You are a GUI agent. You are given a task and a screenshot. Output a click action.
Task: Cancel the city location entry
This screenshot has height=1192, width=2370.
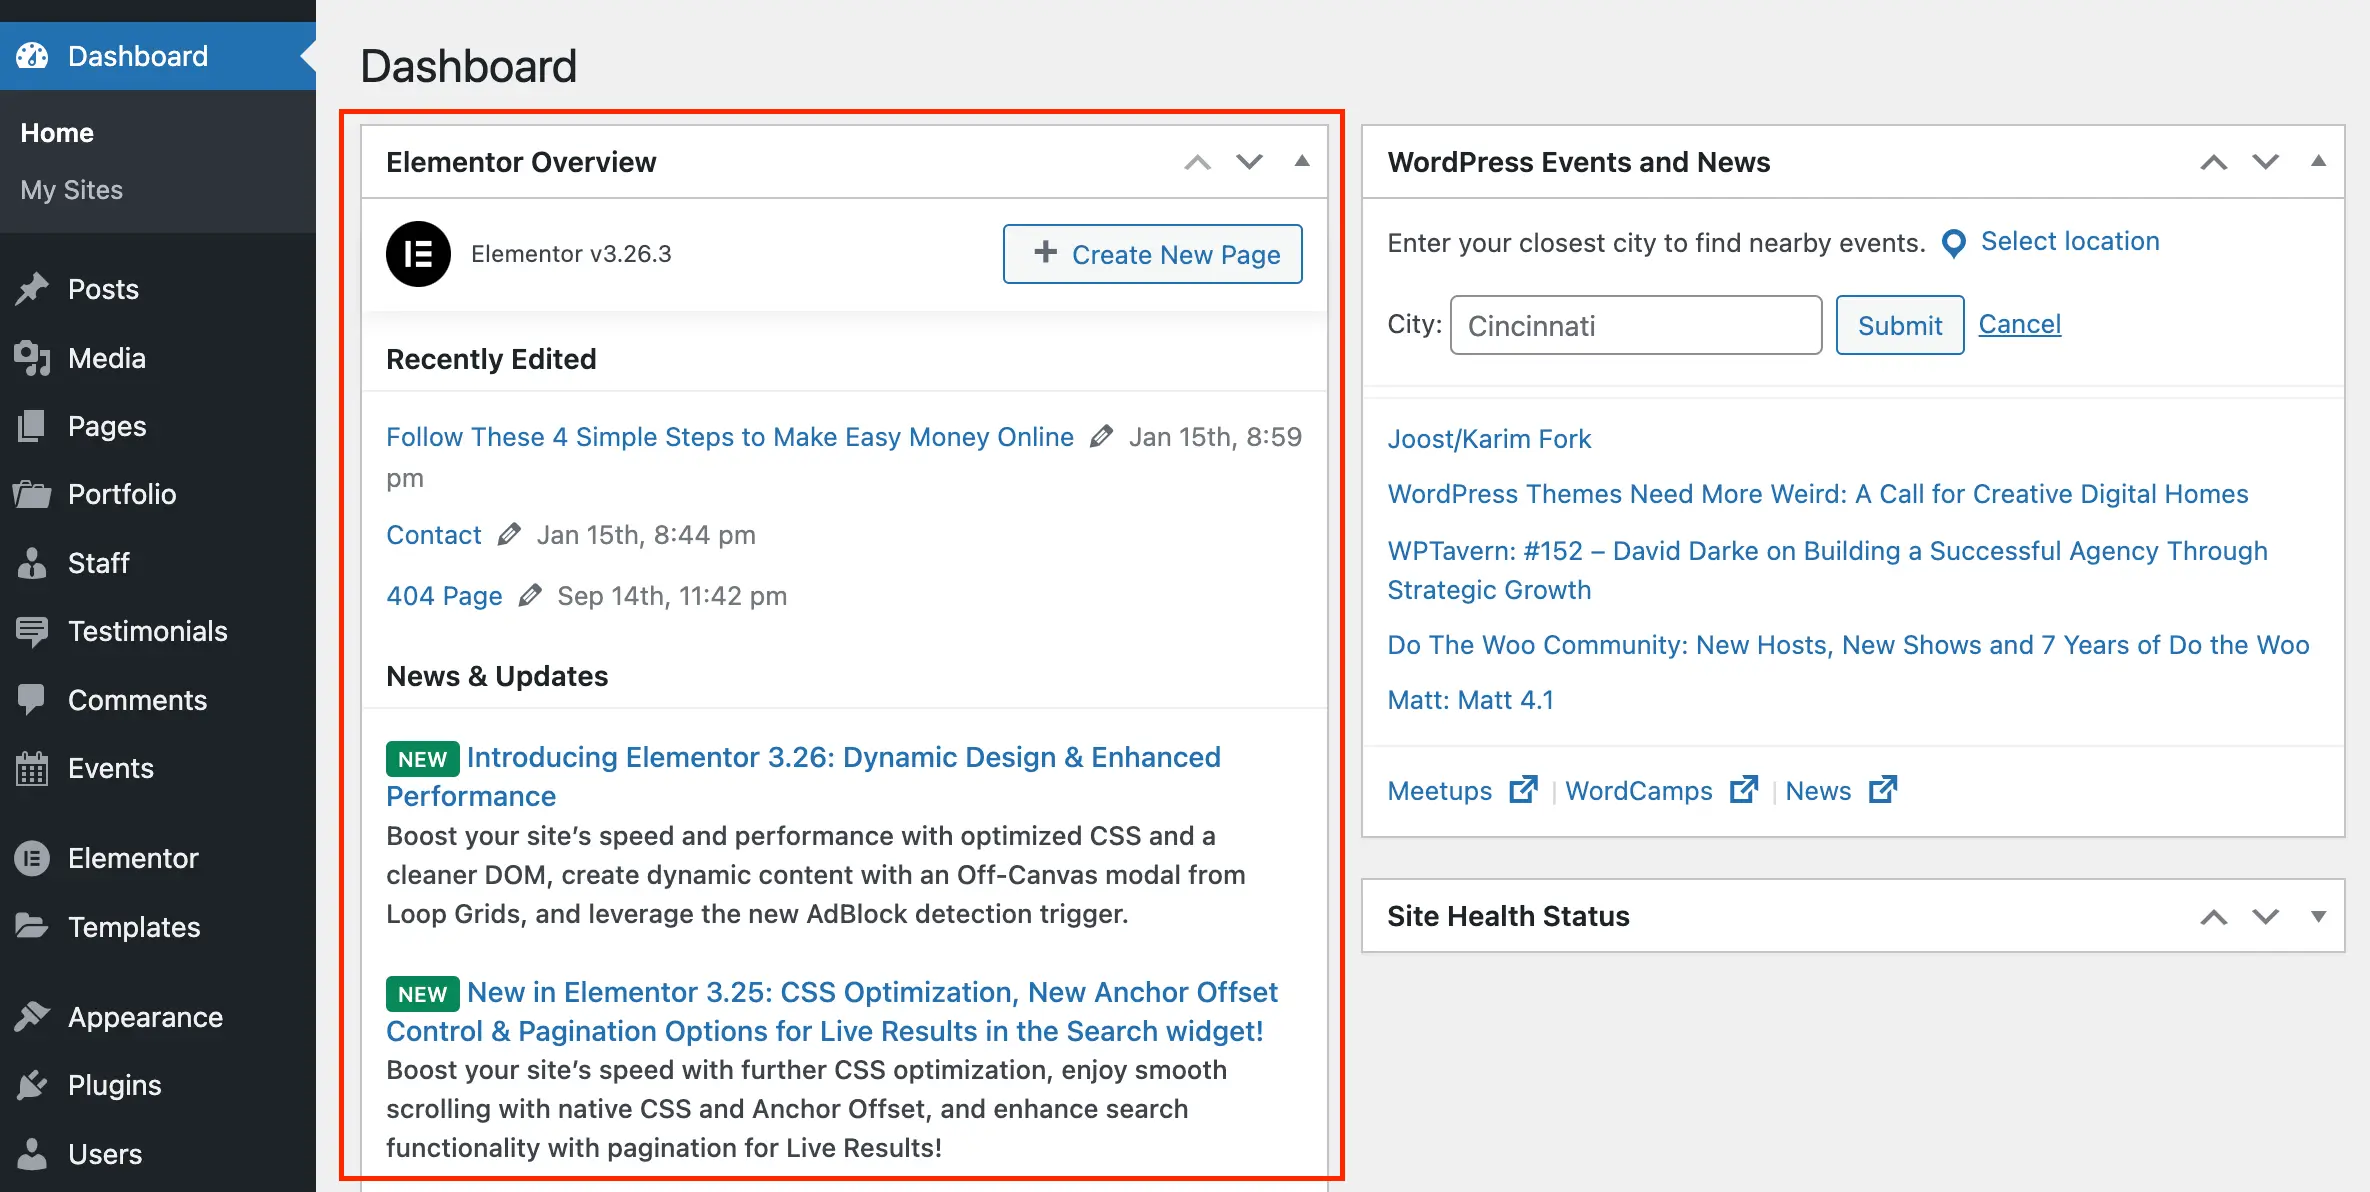(x=2019, y=324)
